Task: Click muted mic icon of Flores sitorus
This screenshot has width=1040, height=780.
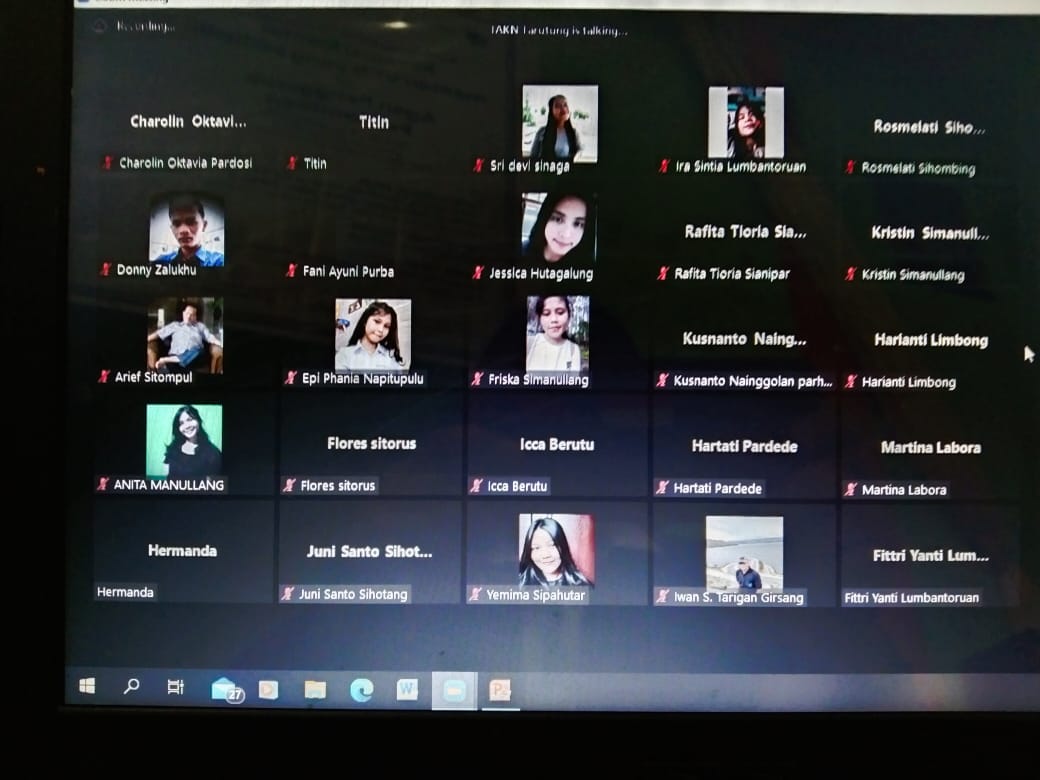Action: (x=289, y=486)
